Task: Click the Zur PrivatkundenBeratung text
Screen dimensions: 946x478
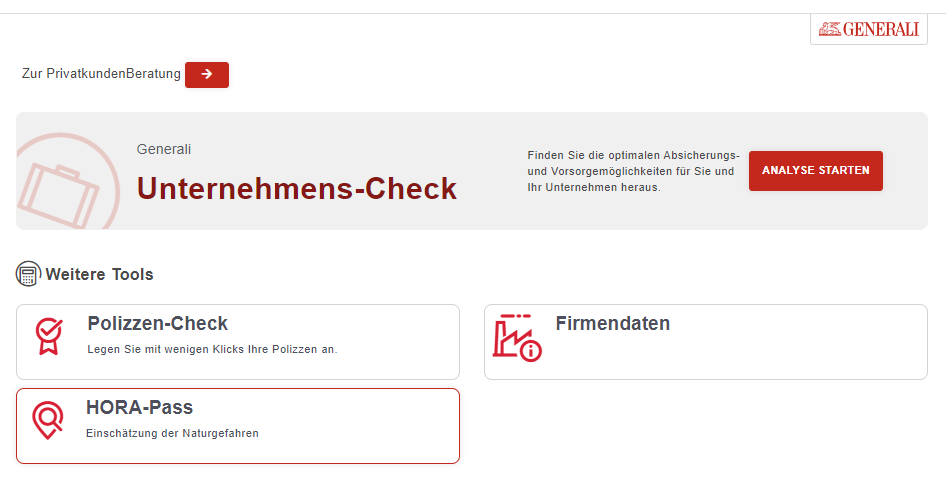Action: pos(101,74)
